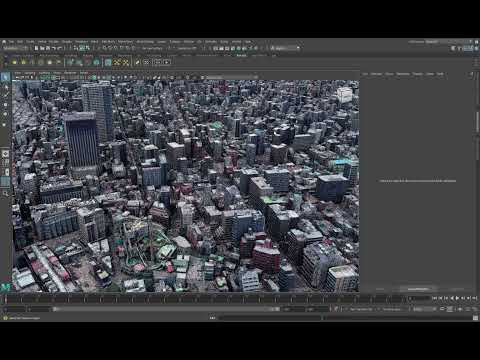Viewport: 480px width, 360px height.
Task: Select the Move tool in toolbox
Action: [5, 105]
